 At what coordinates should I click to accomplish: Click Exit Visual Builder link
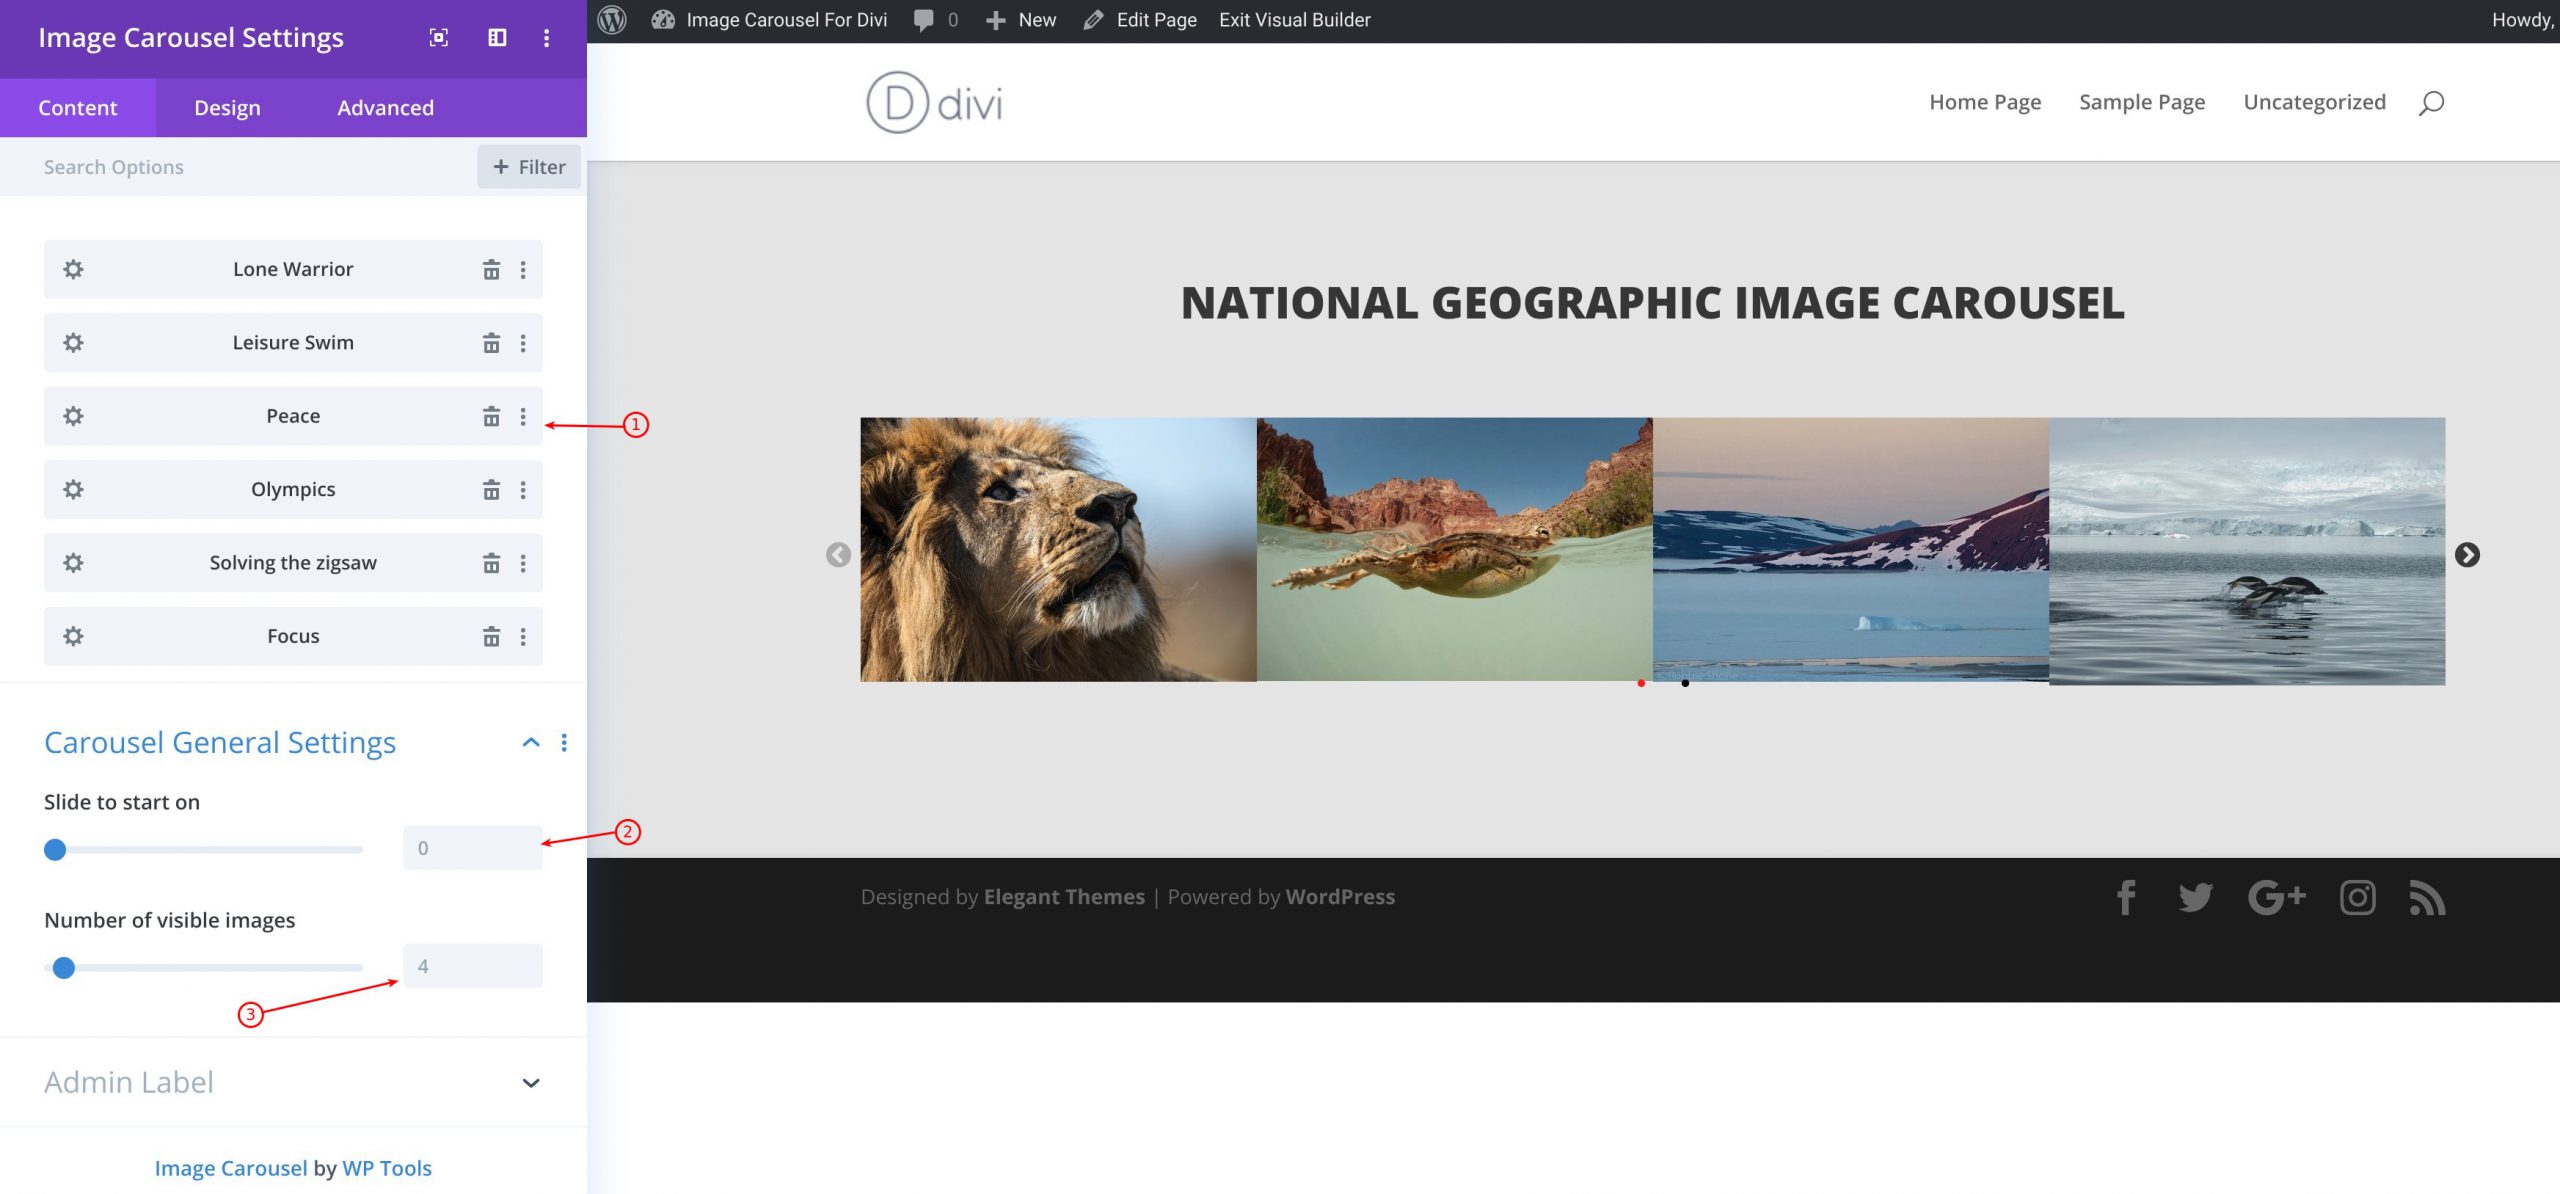pos(1294,20)
